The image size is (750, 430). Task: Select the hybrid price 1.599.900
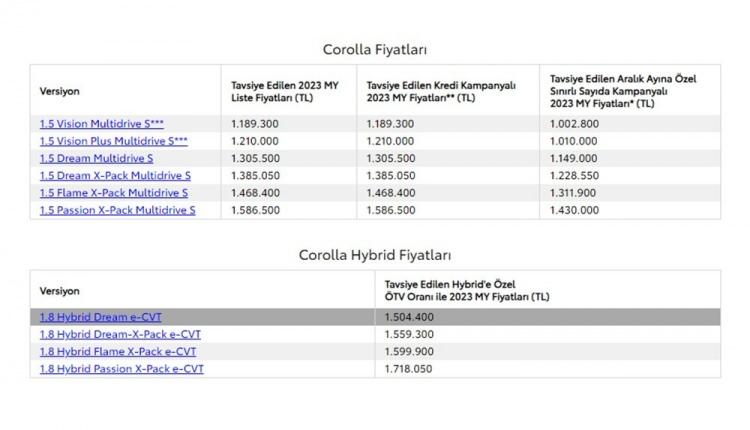(x=409, y=352)
